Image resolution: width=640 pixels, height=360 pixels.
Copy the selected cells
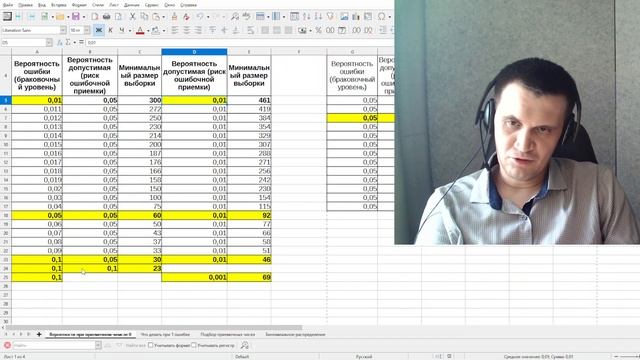click(x=144, y=17)
